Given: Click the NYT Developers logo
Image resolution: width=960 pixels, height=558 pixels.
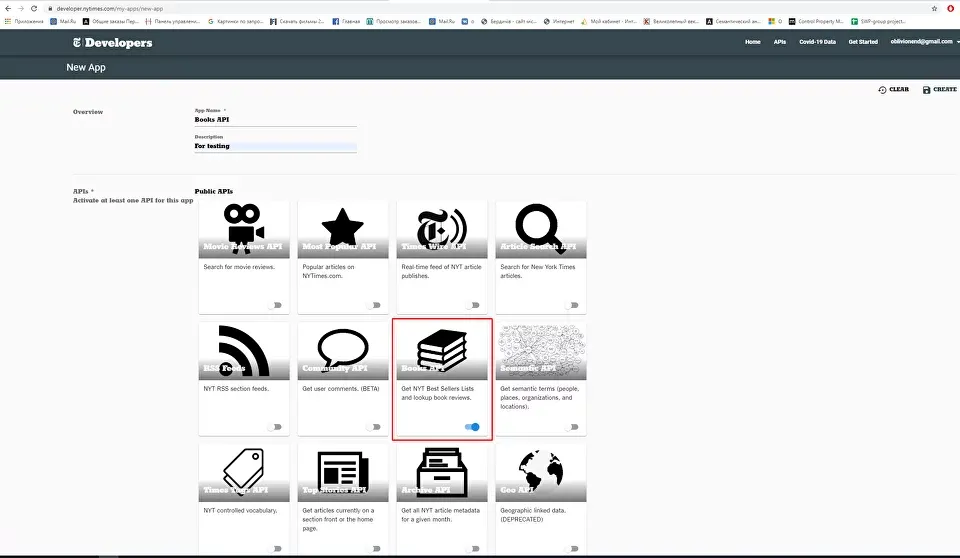Looking at the screenshot, I should tap(113, 42).
